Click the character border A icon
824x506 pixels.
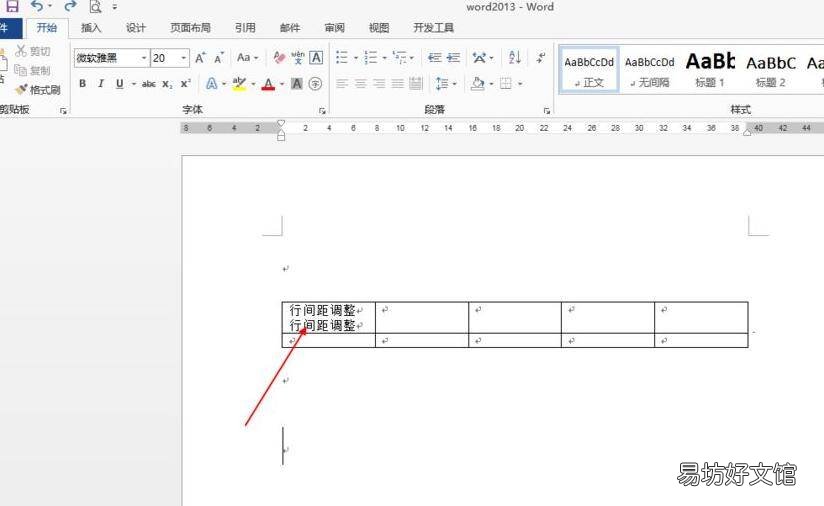coord(316,57)
